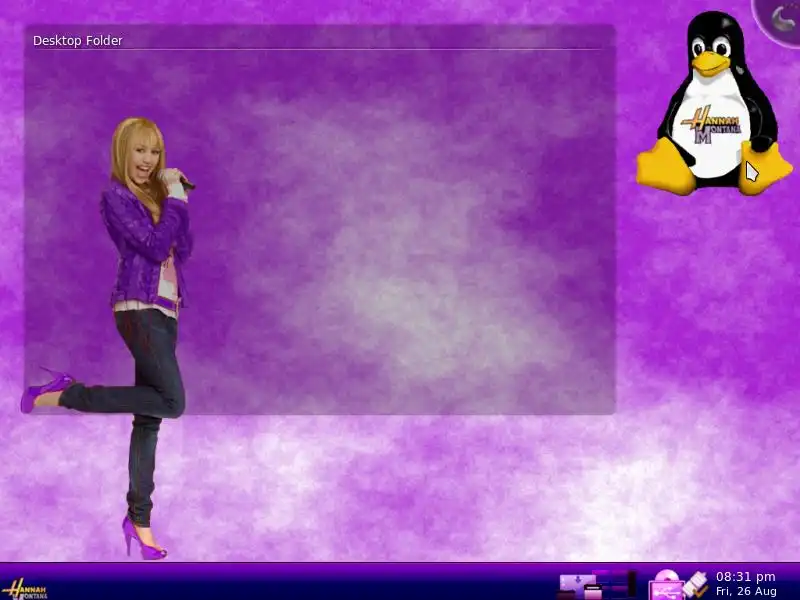The image size is (800, 600).
Task: Click the virtual desktop pager
Action: coord(614,586)
